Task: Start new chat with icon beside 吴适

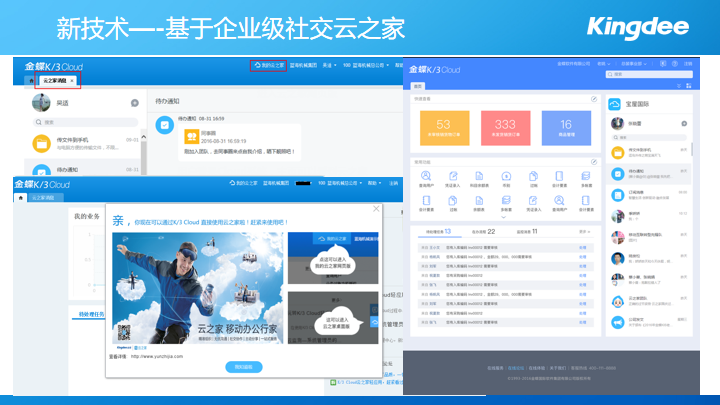Action: [x=135, y=103]
